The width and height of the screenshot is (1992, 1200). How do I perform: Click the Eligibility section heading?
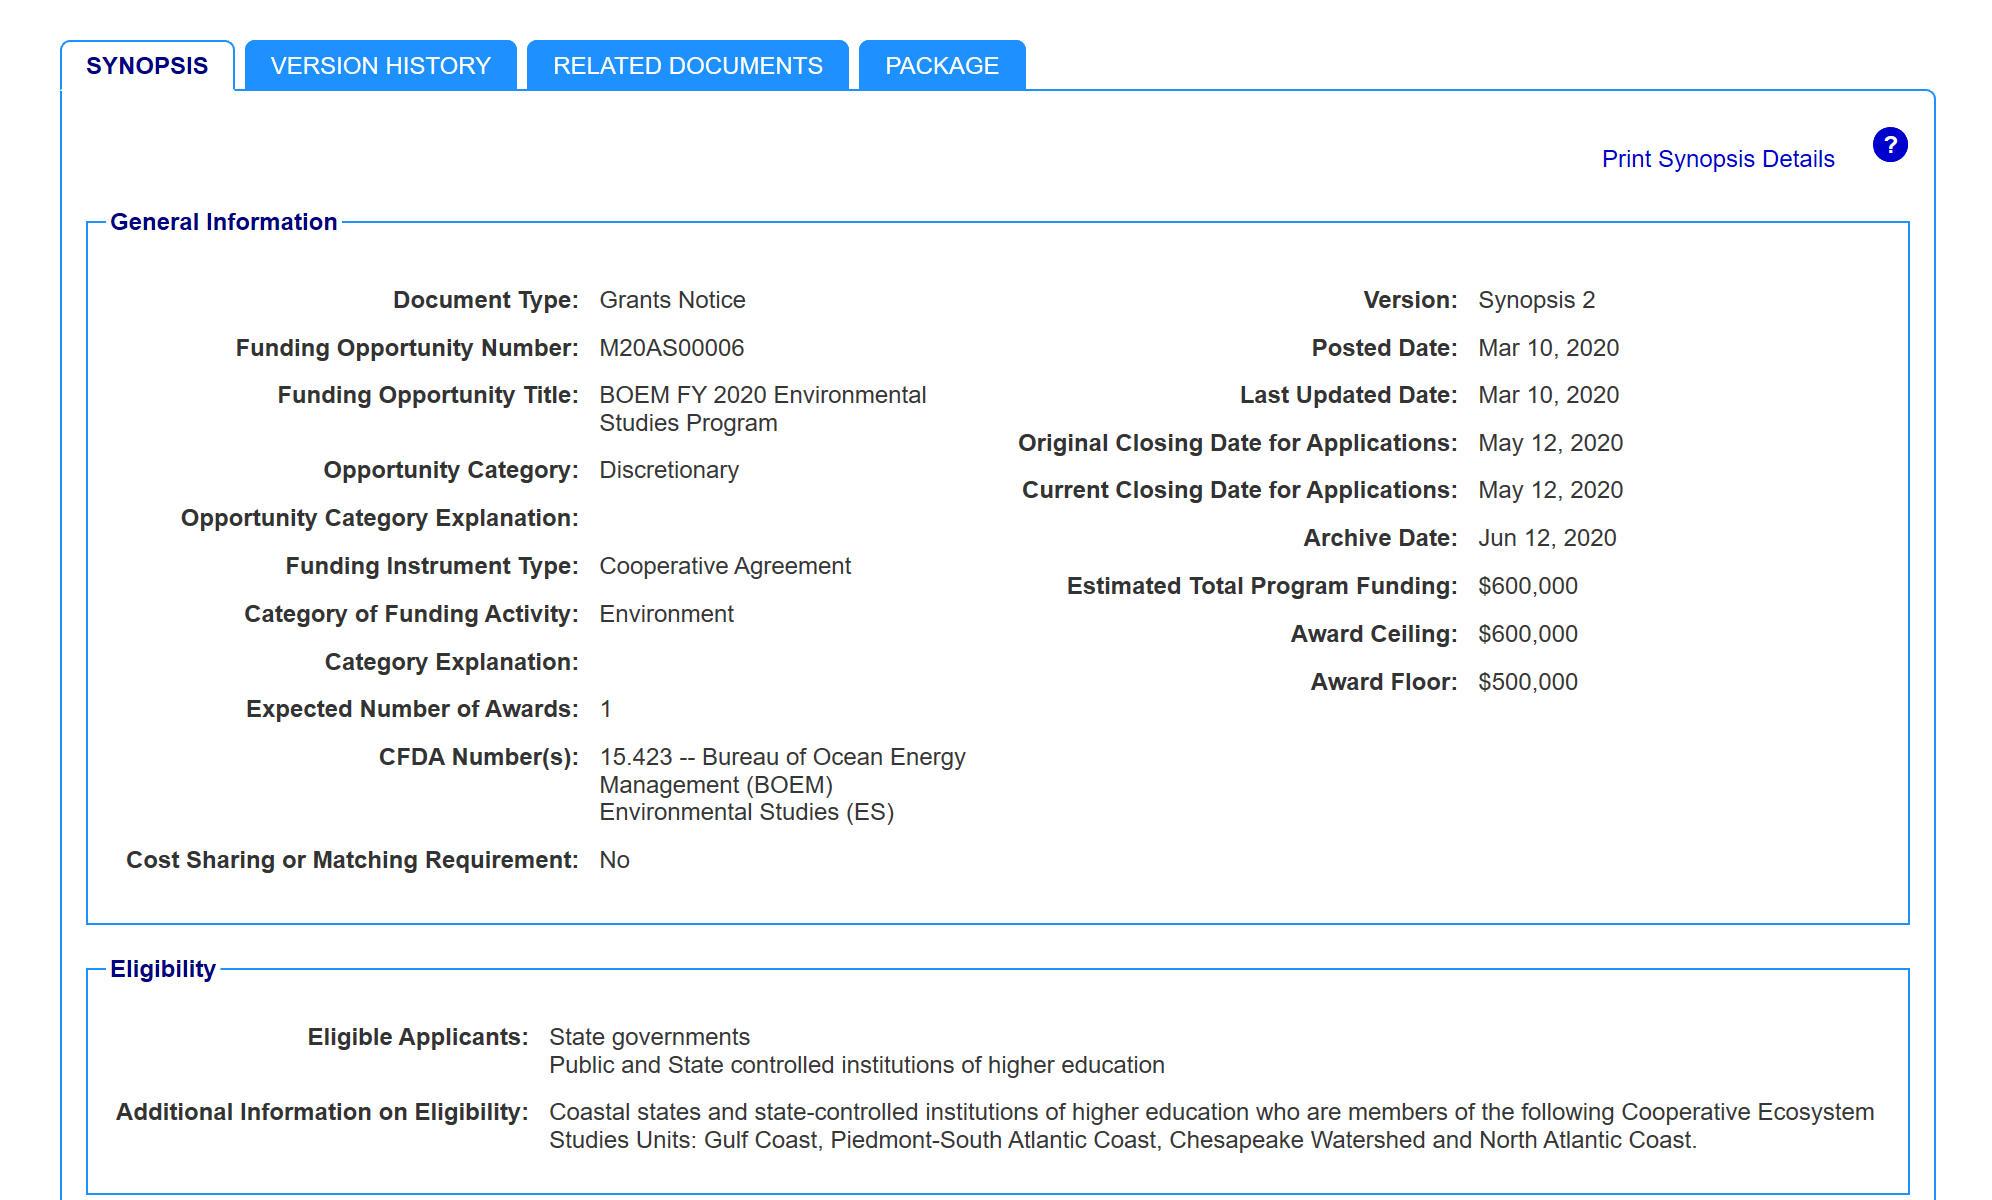[163, 969]
